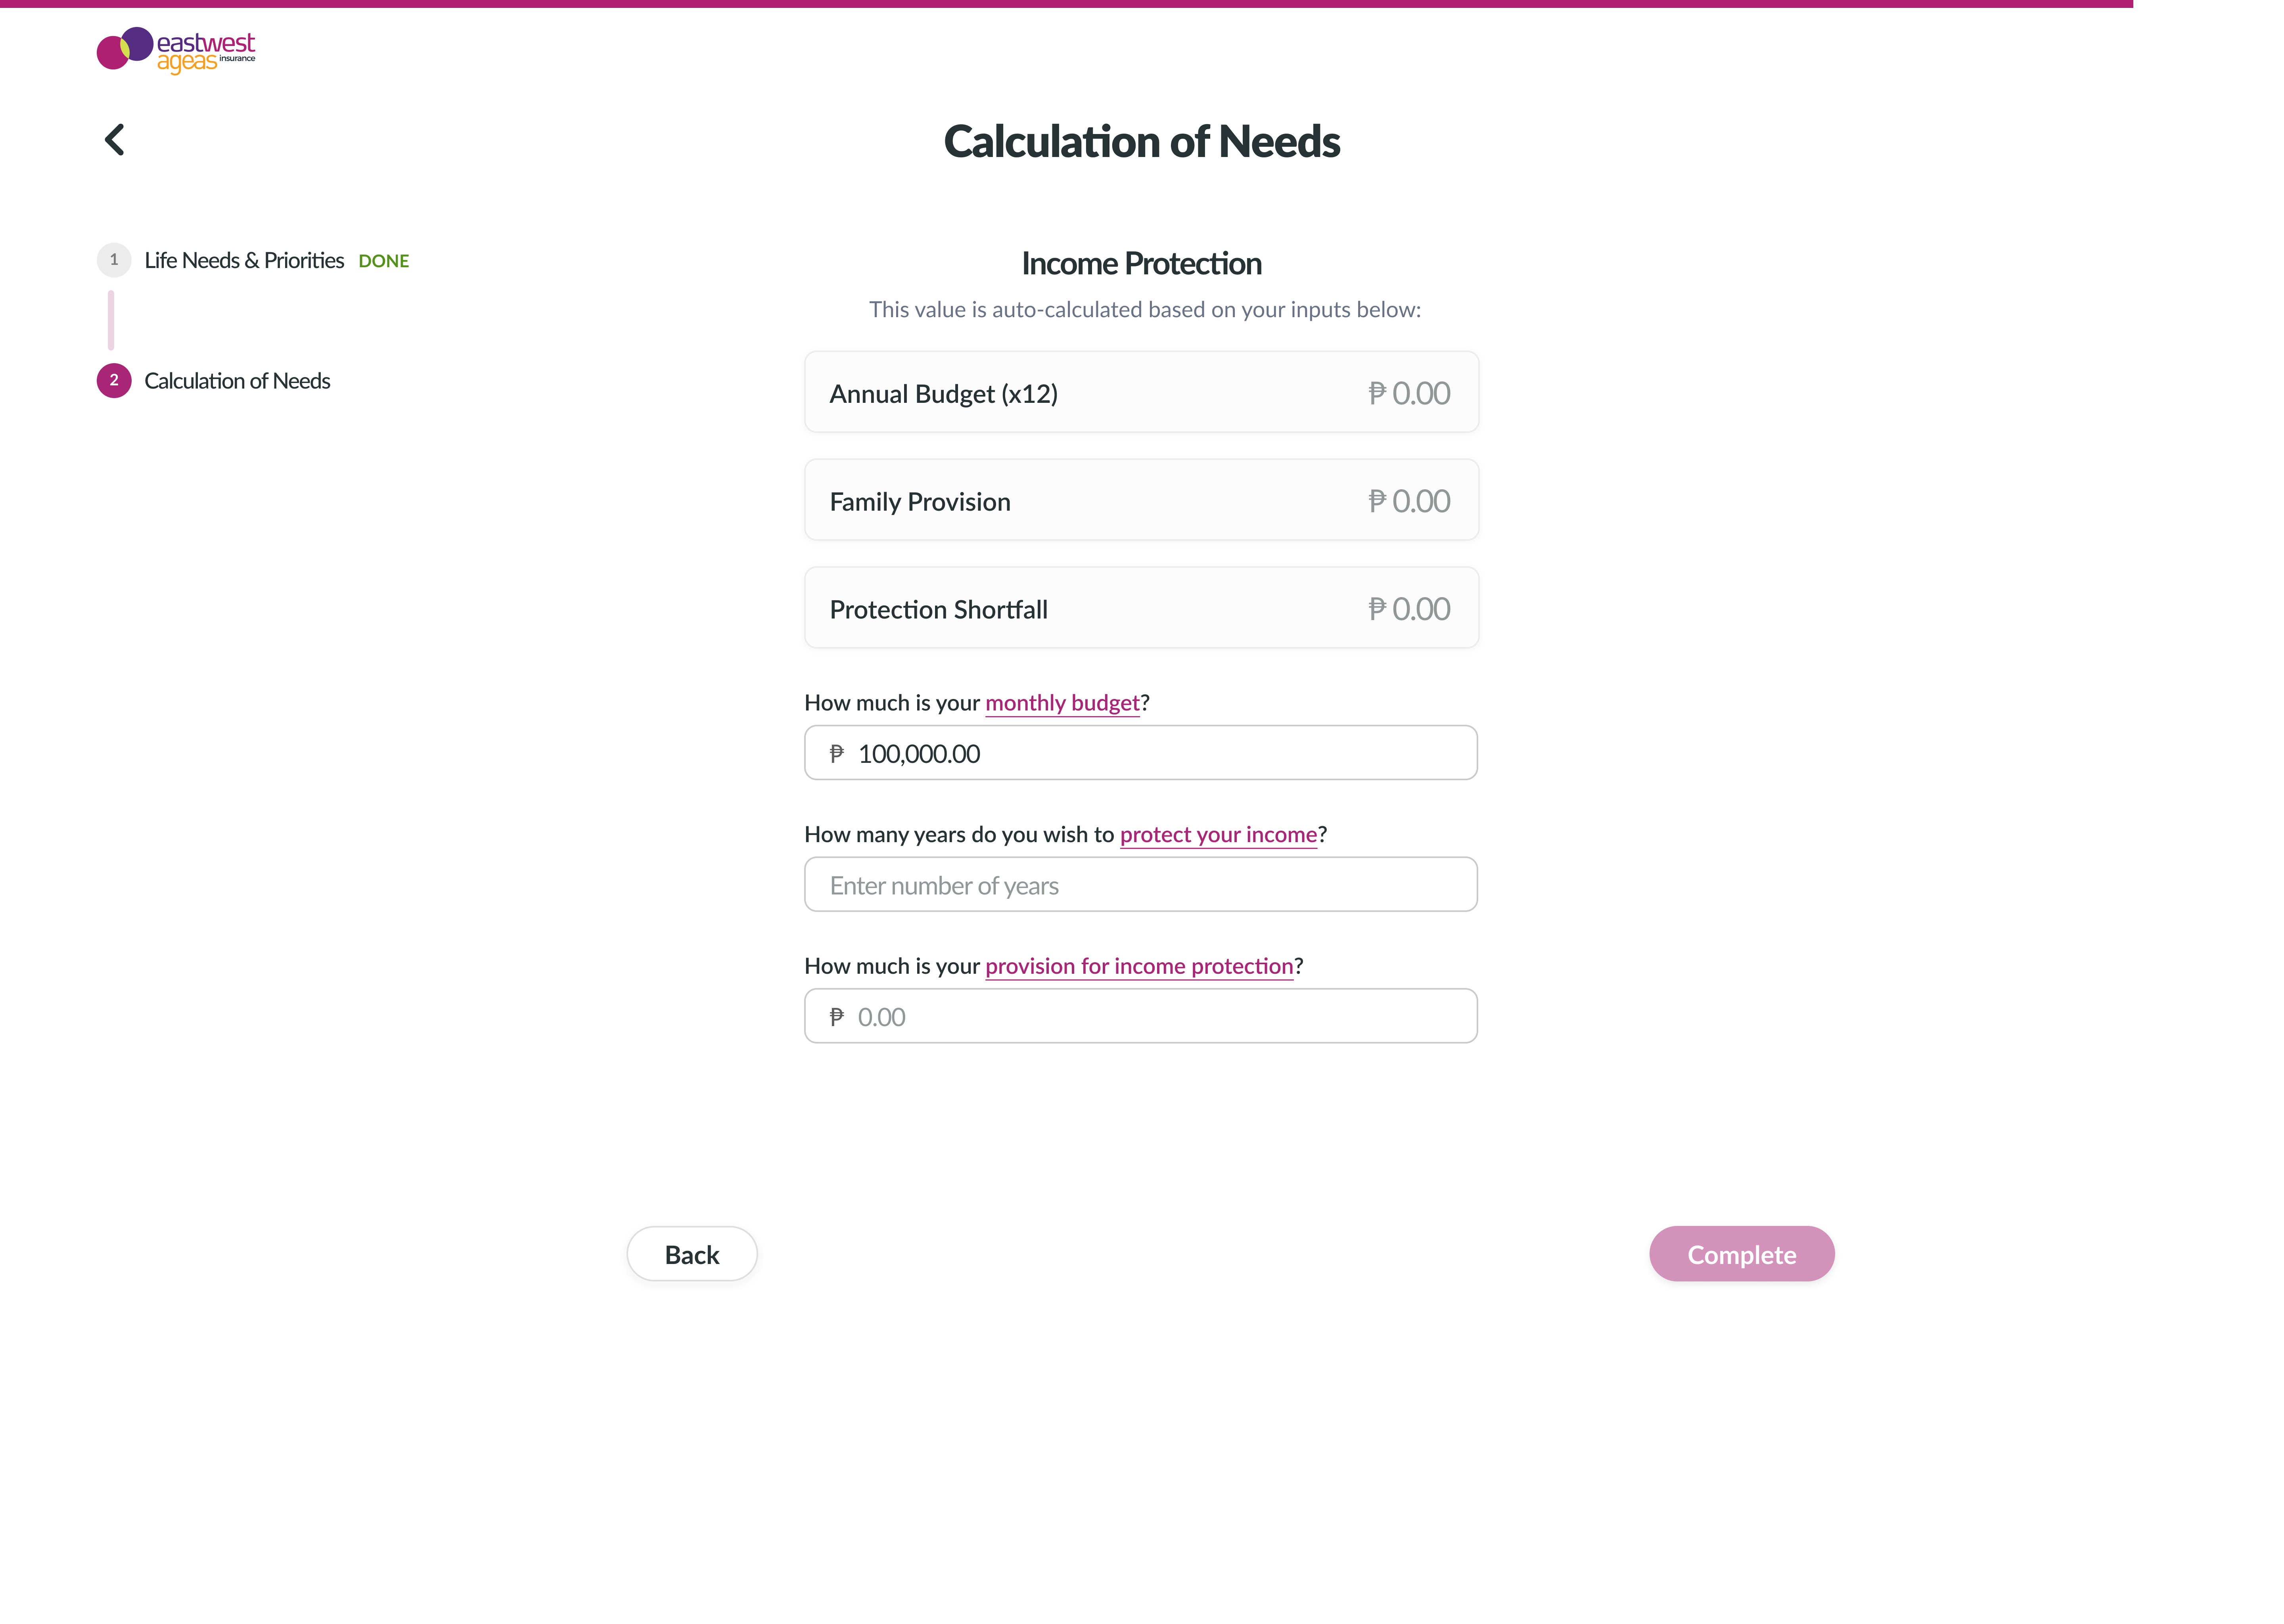Viewport: 2284px width, 1624px height.
Task: Select the Family Provision card
Action: [1141, 500]
